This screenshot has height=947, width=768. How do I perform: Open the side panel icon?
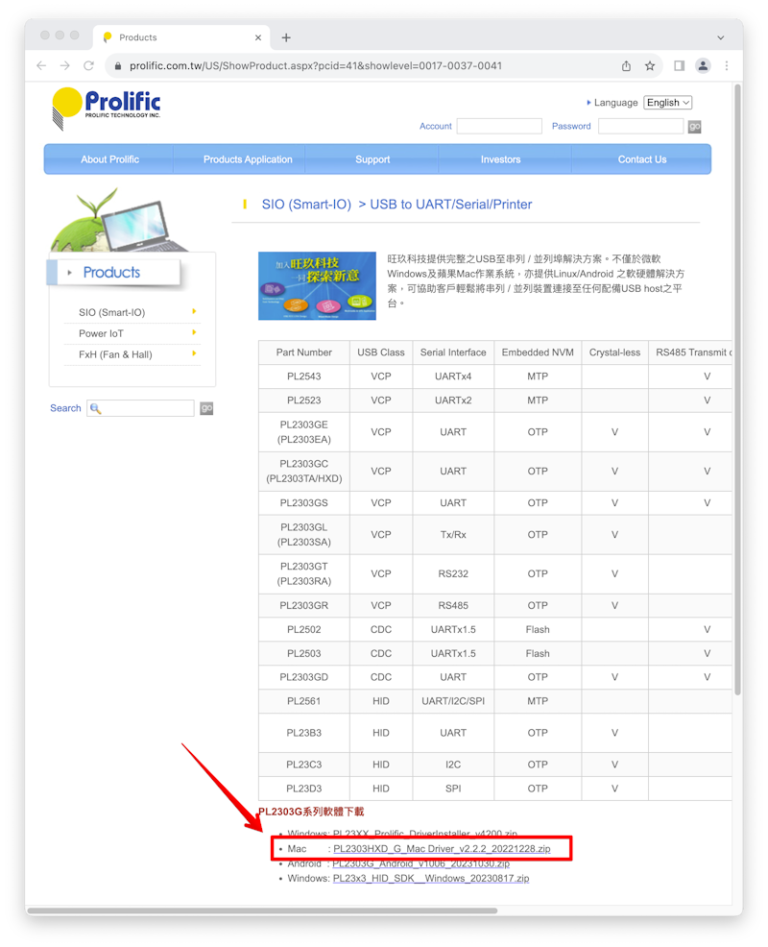(679, 66)
